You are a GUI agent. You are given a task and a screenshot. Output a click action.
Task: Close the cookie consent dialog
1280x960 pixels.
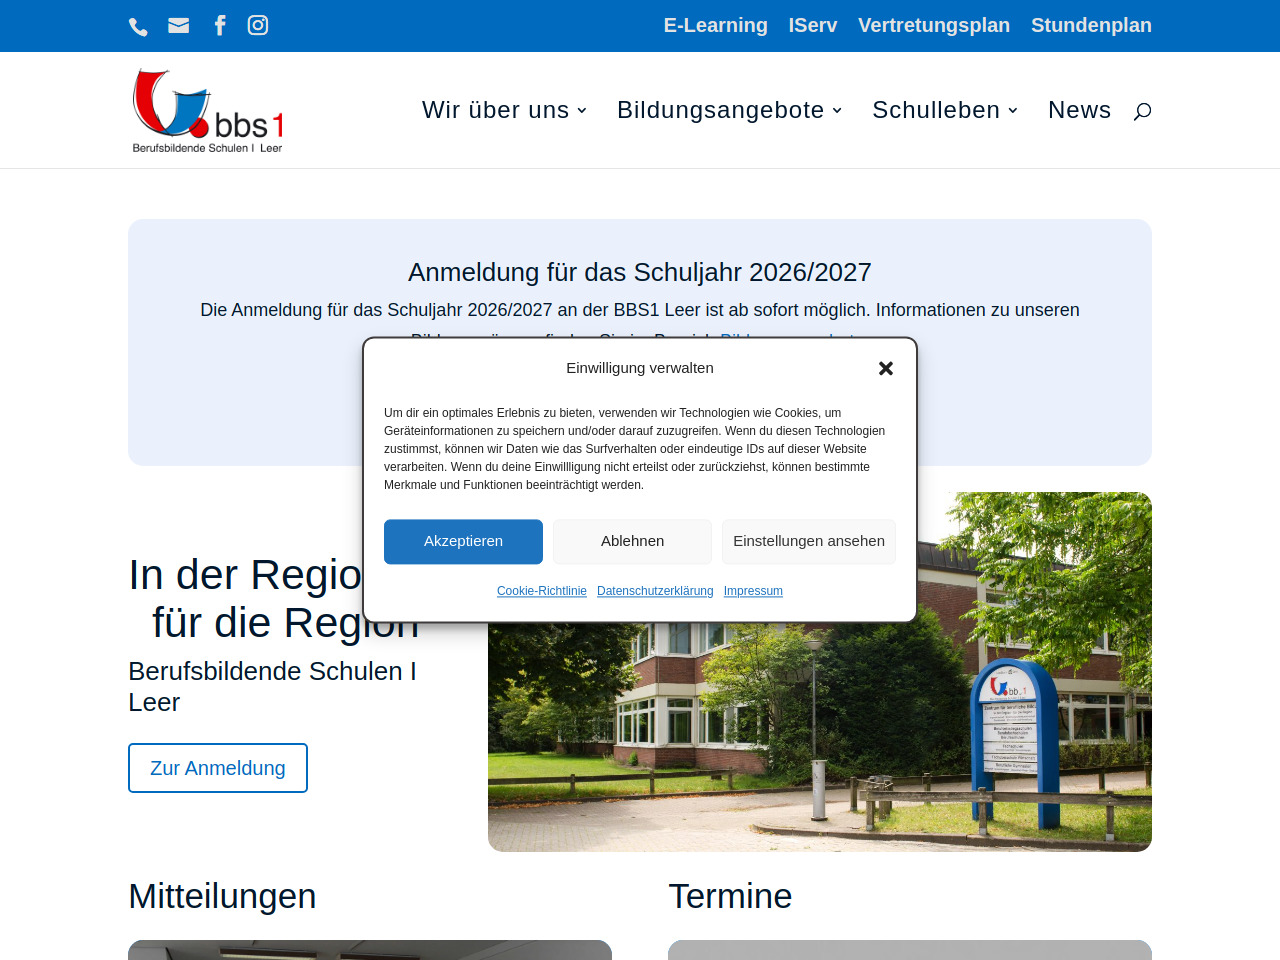click(885, 368)
